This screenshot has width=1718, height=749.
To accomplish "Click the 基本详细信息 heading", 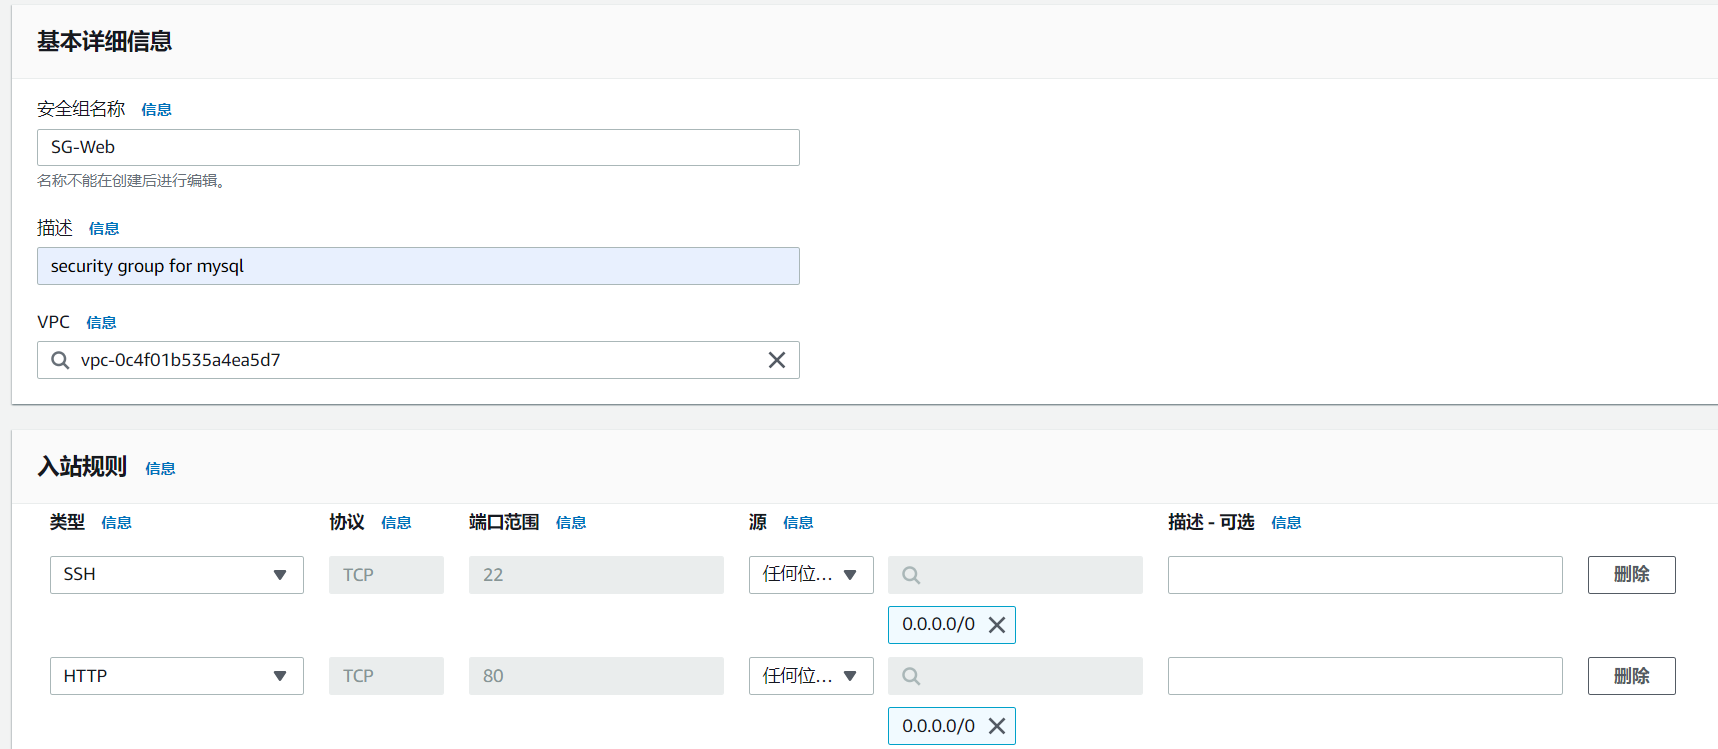I will pyautogui.click(x=104, y=41).
